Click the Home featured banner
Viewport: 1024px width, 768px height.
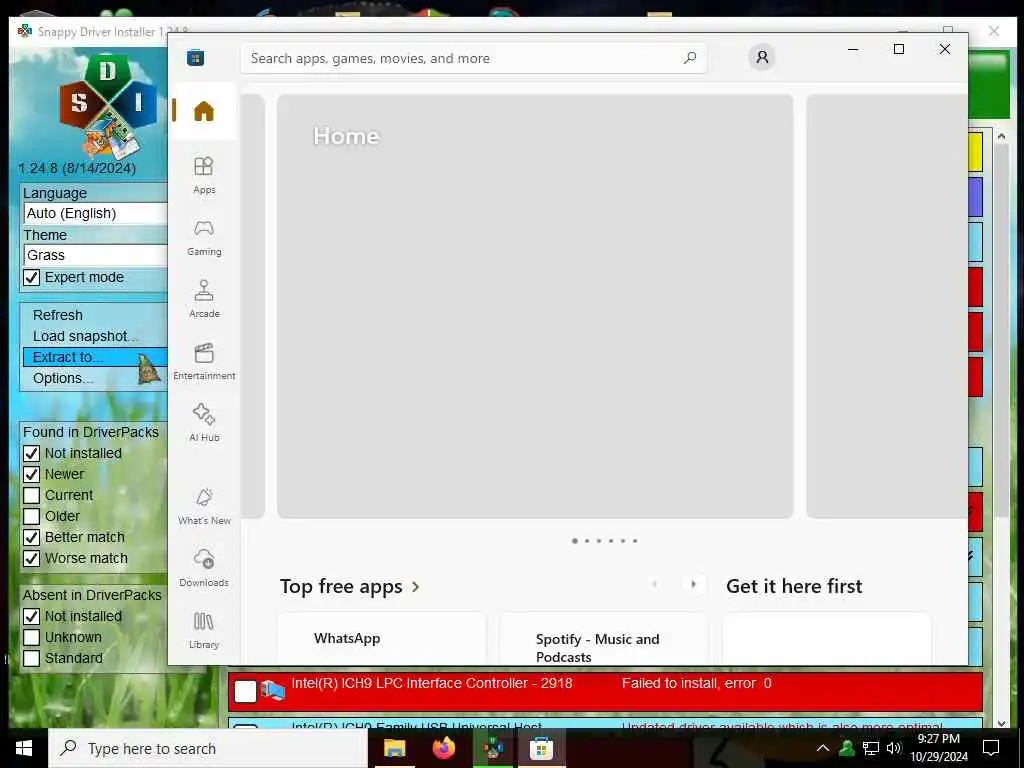[535, 306]
